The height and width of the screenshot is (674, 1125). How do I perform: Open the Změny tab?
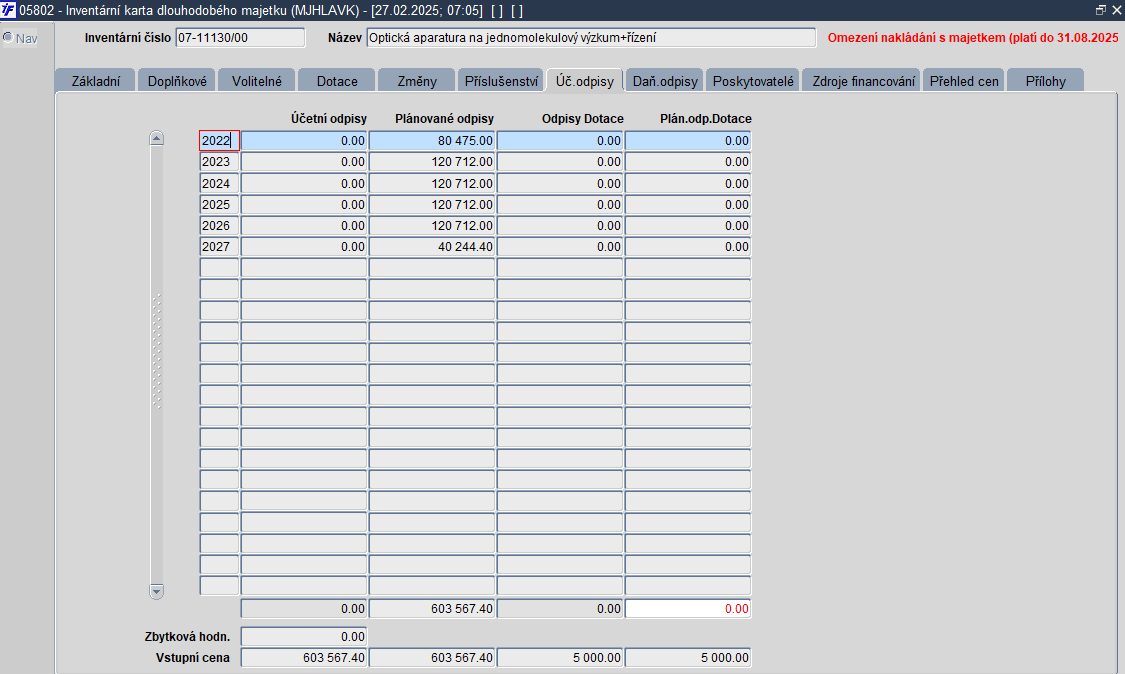(417, 81)
